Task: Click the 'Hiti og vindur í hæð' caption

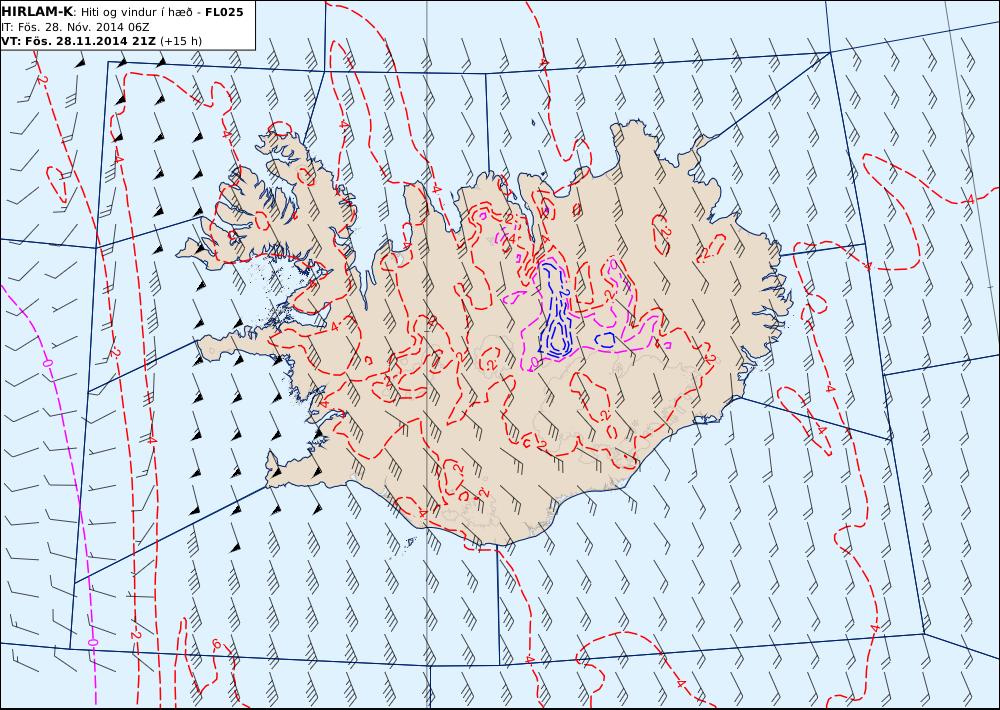Action: coord(136,13)
